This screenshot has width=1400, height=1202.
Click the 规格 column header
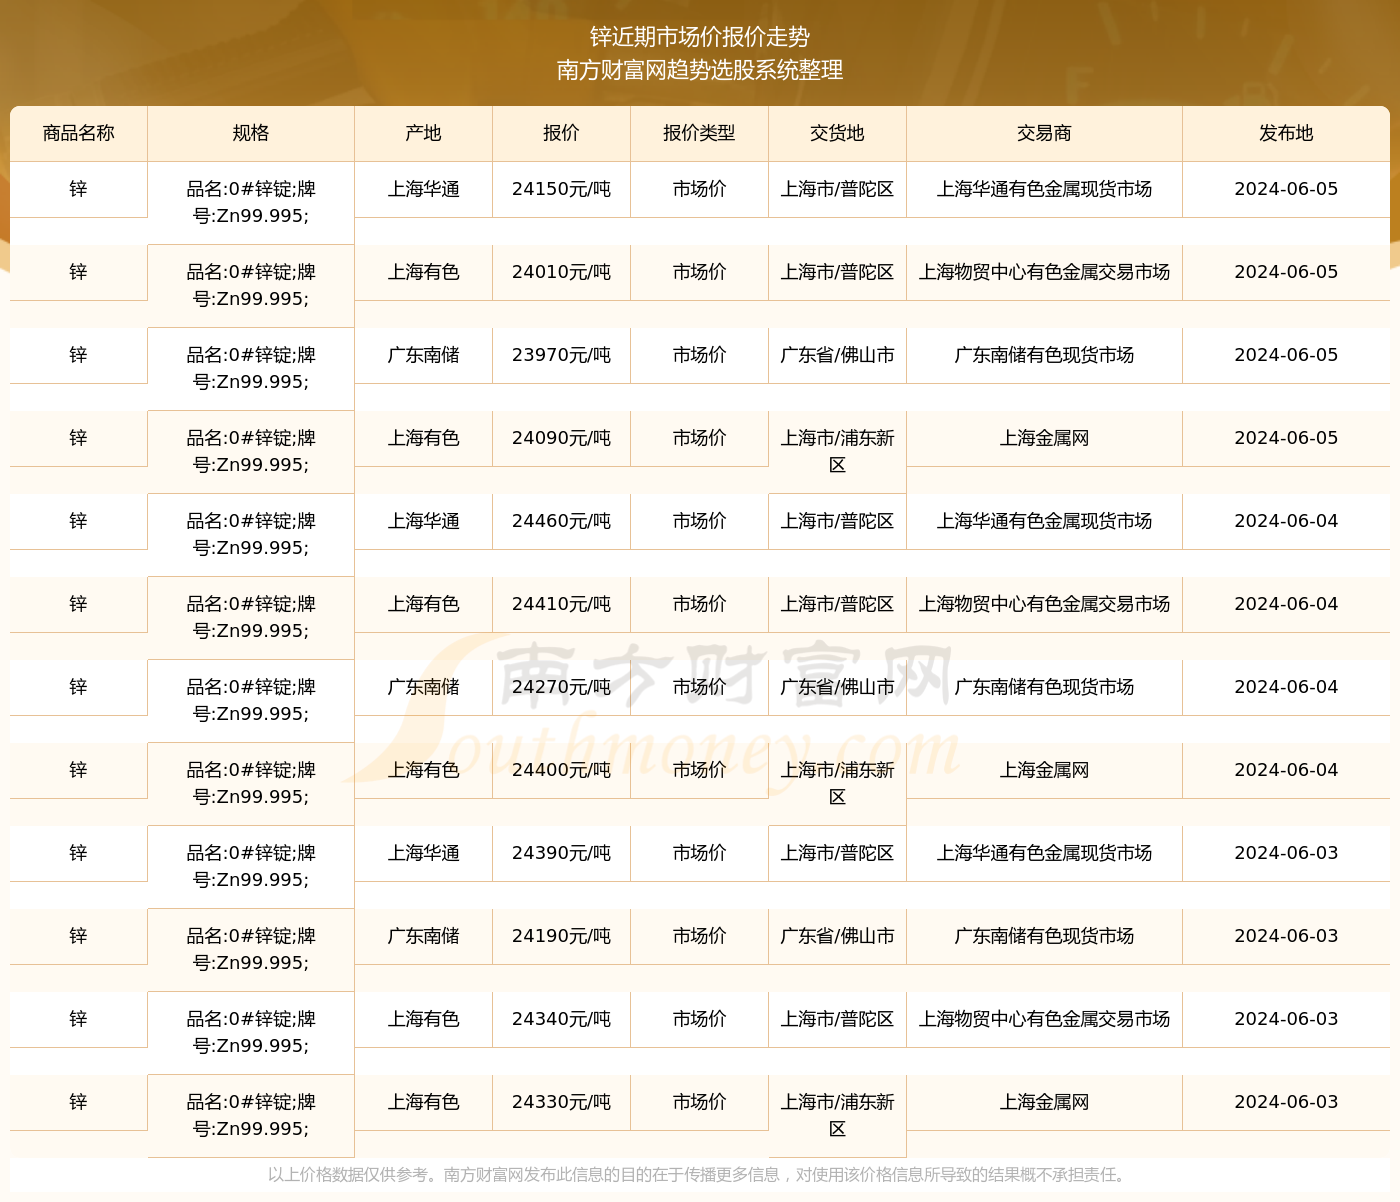(251, 133)
